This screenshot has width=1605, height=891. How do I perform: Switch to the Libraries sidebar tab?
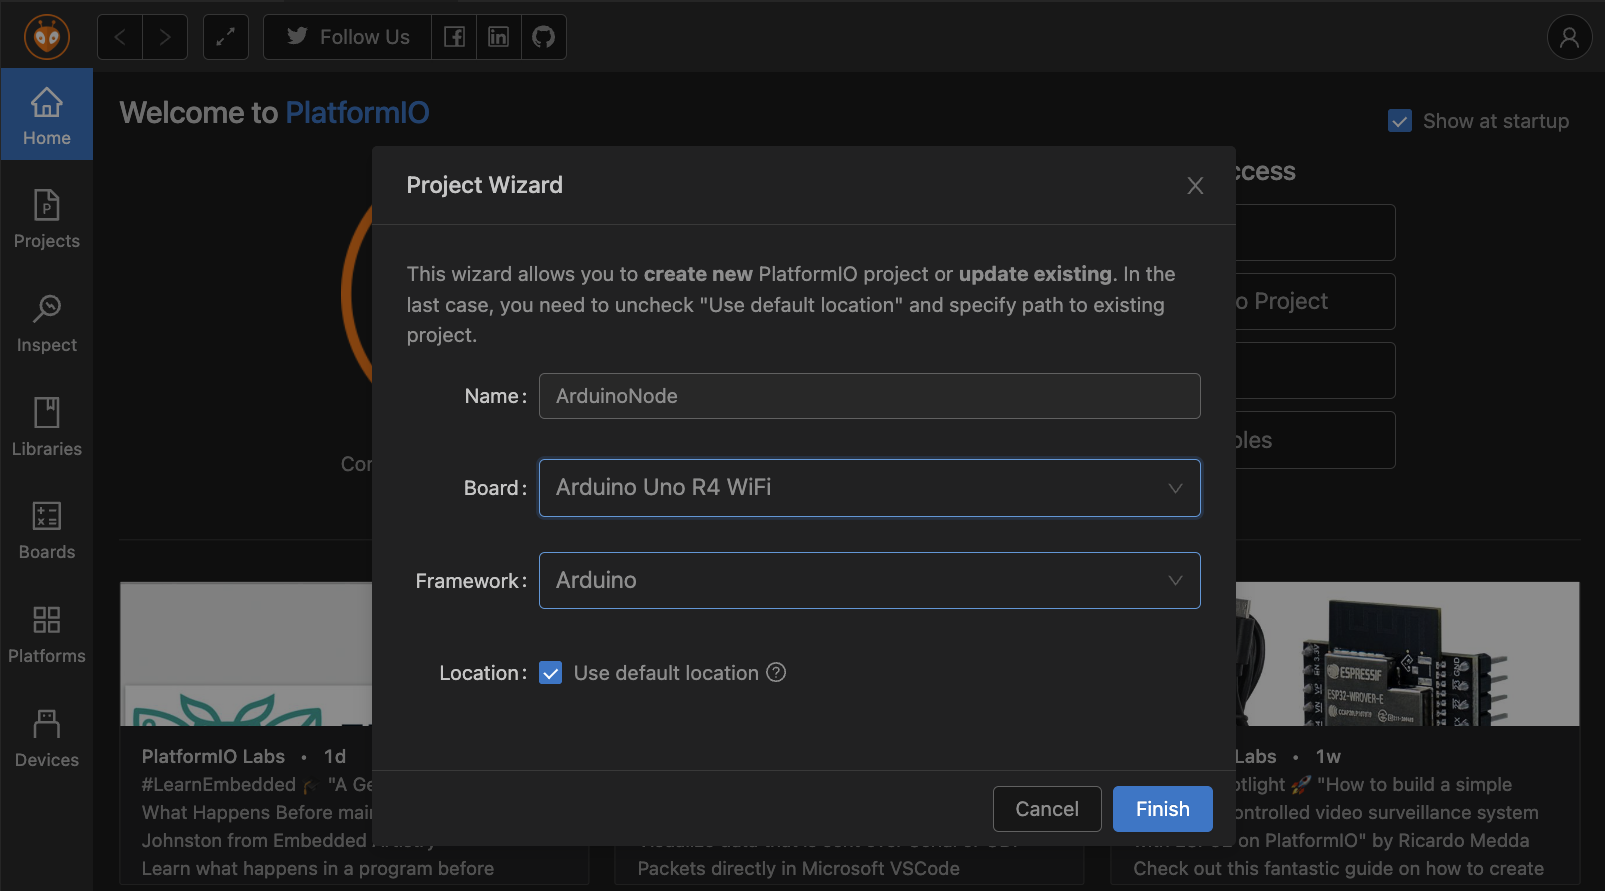coord(47,427)
